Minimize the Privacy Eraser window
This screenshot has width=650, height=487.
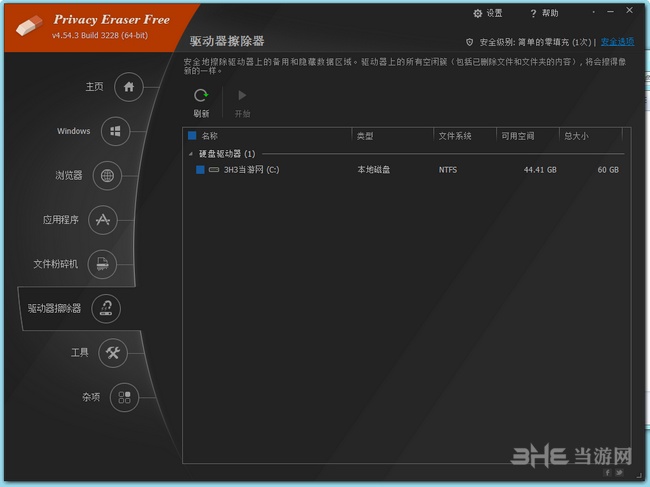(610, 12)
